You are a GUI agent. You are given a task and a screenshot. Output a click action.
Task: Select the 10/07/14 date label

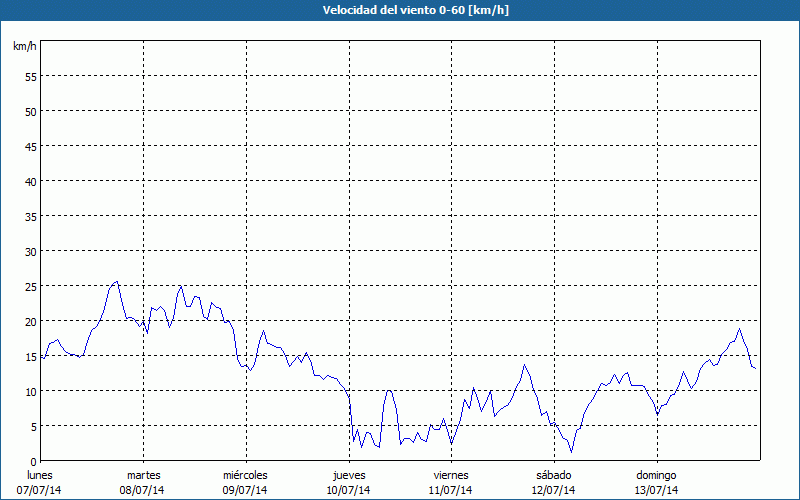coord(348,490)
